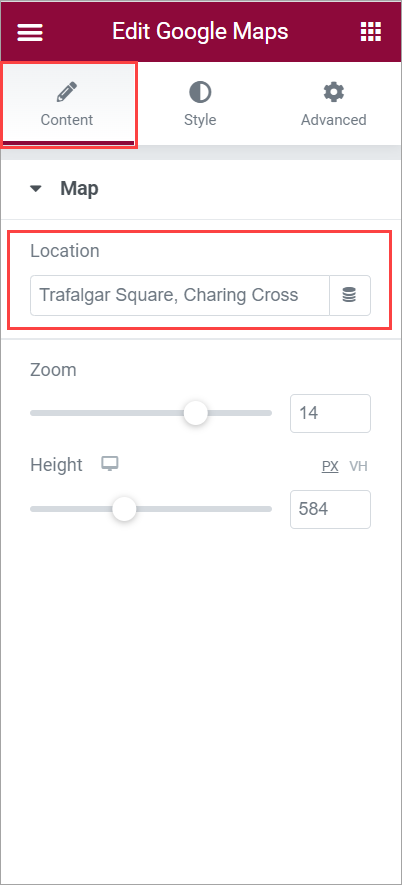Open the Advanced gear icon tab
Screen dimensions: 402x885
tap(334, 104)
